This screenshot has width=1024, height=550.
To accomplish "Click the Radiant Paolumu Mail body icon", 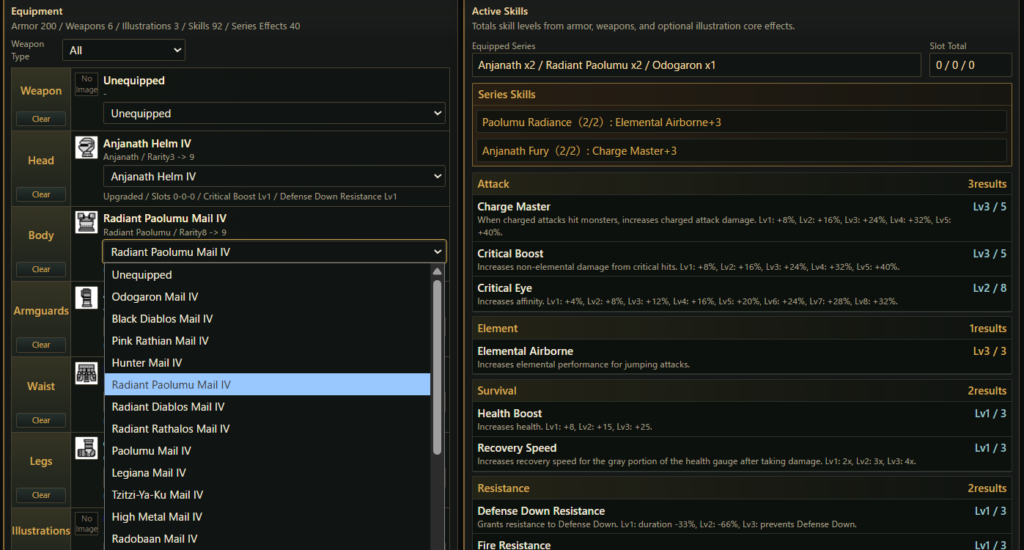I will pyautogui.click(x=86, y=222).
